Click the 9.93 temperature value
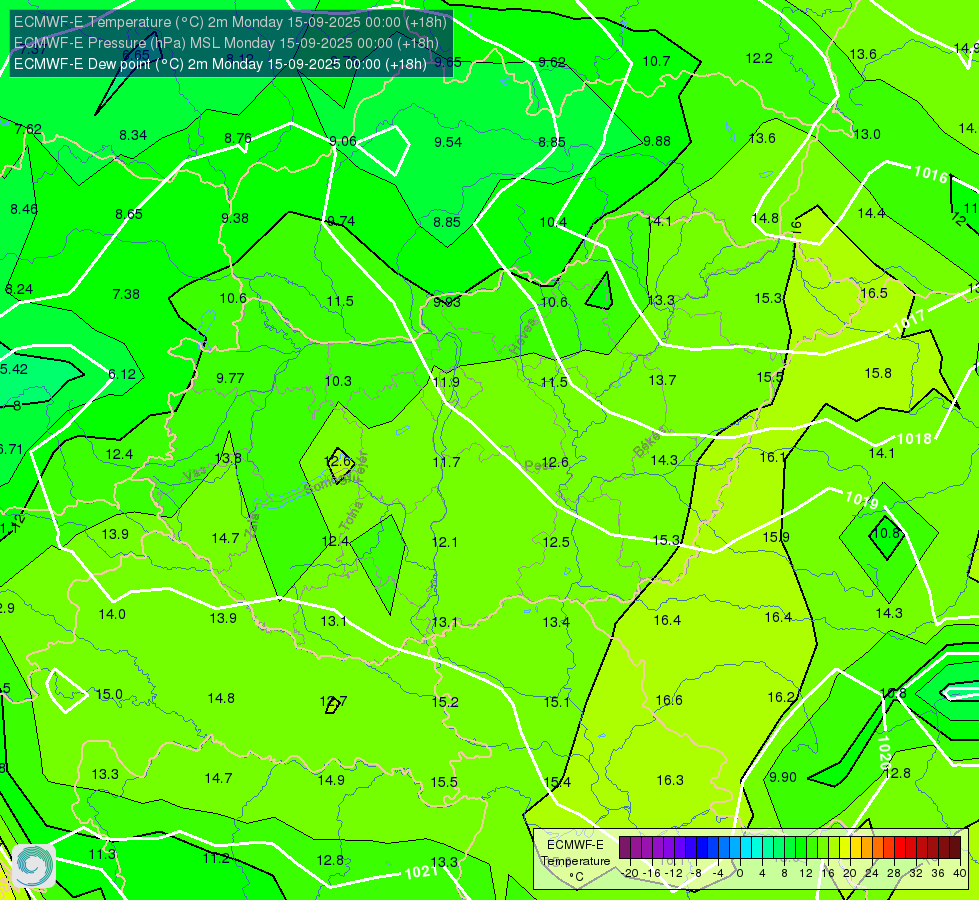Viewport: 979px width, 900px height. 447,302
